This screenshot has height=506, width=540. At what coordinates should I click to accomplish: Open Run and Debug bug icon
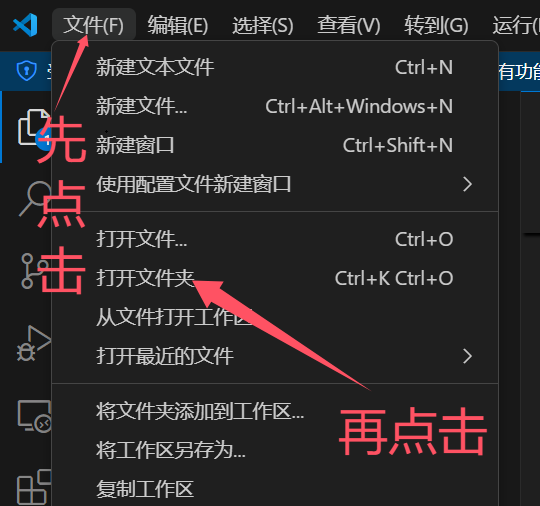[x=34, y=343]
